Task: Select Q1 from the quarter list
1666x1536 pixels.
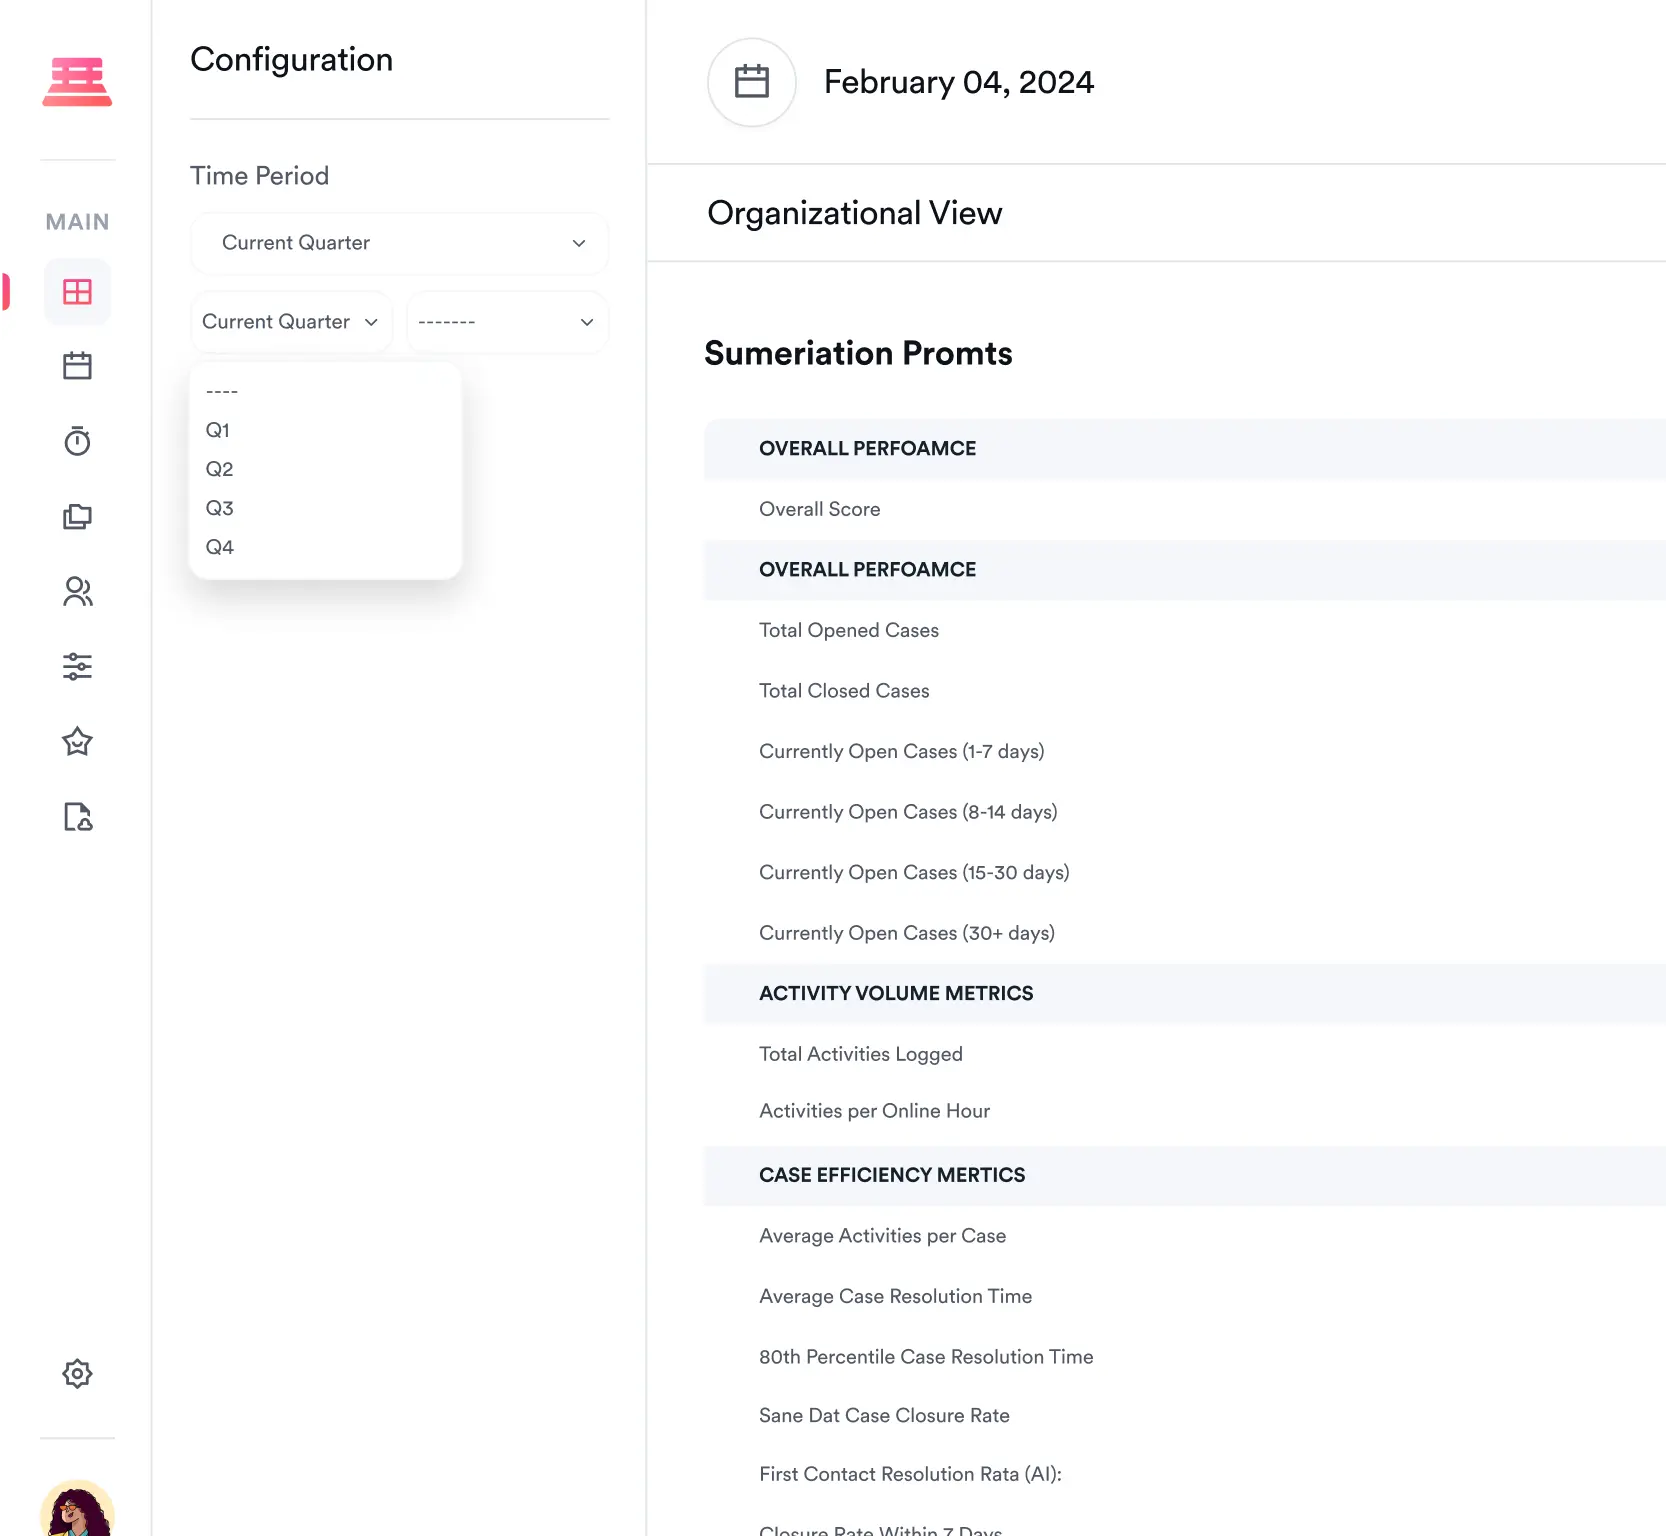Action: [x=218, y=430]
